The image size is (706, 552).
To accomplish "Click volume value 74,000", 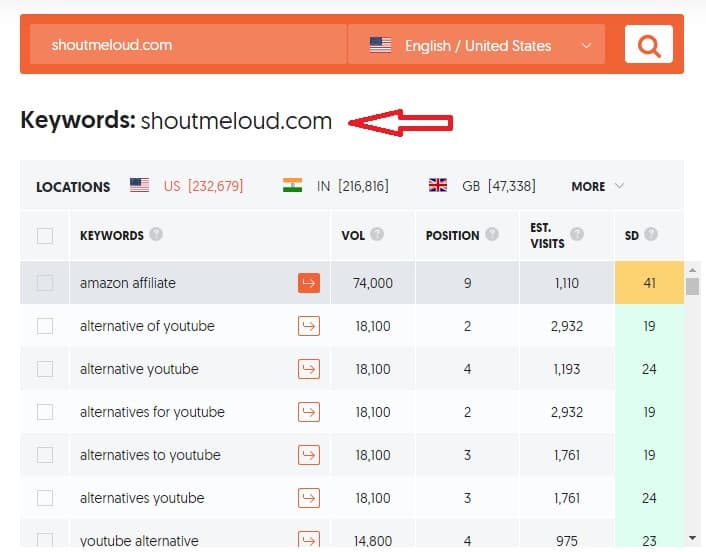I will pyautogui.click(x=373, y=283).
